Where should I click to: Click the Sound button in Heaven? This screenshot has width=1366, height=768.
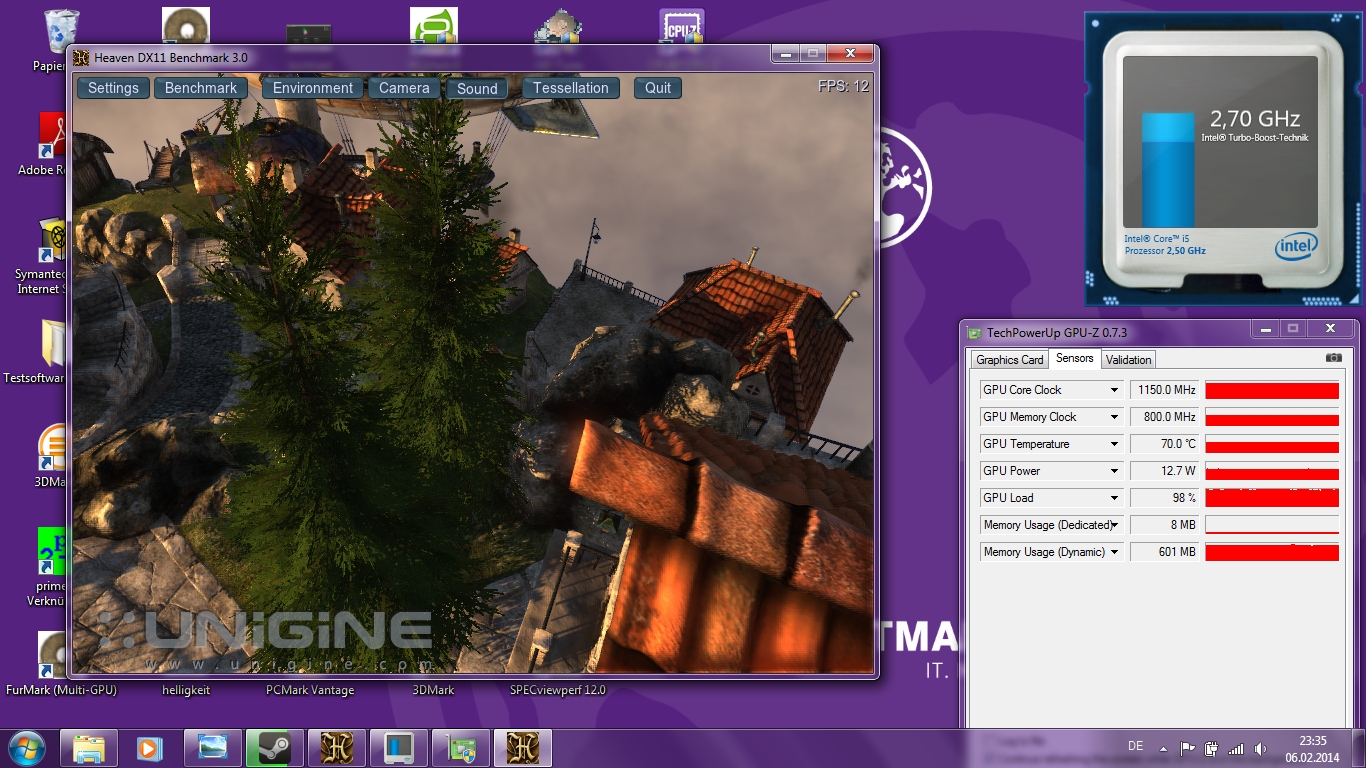pyautogui.click(x=477, y=88)
